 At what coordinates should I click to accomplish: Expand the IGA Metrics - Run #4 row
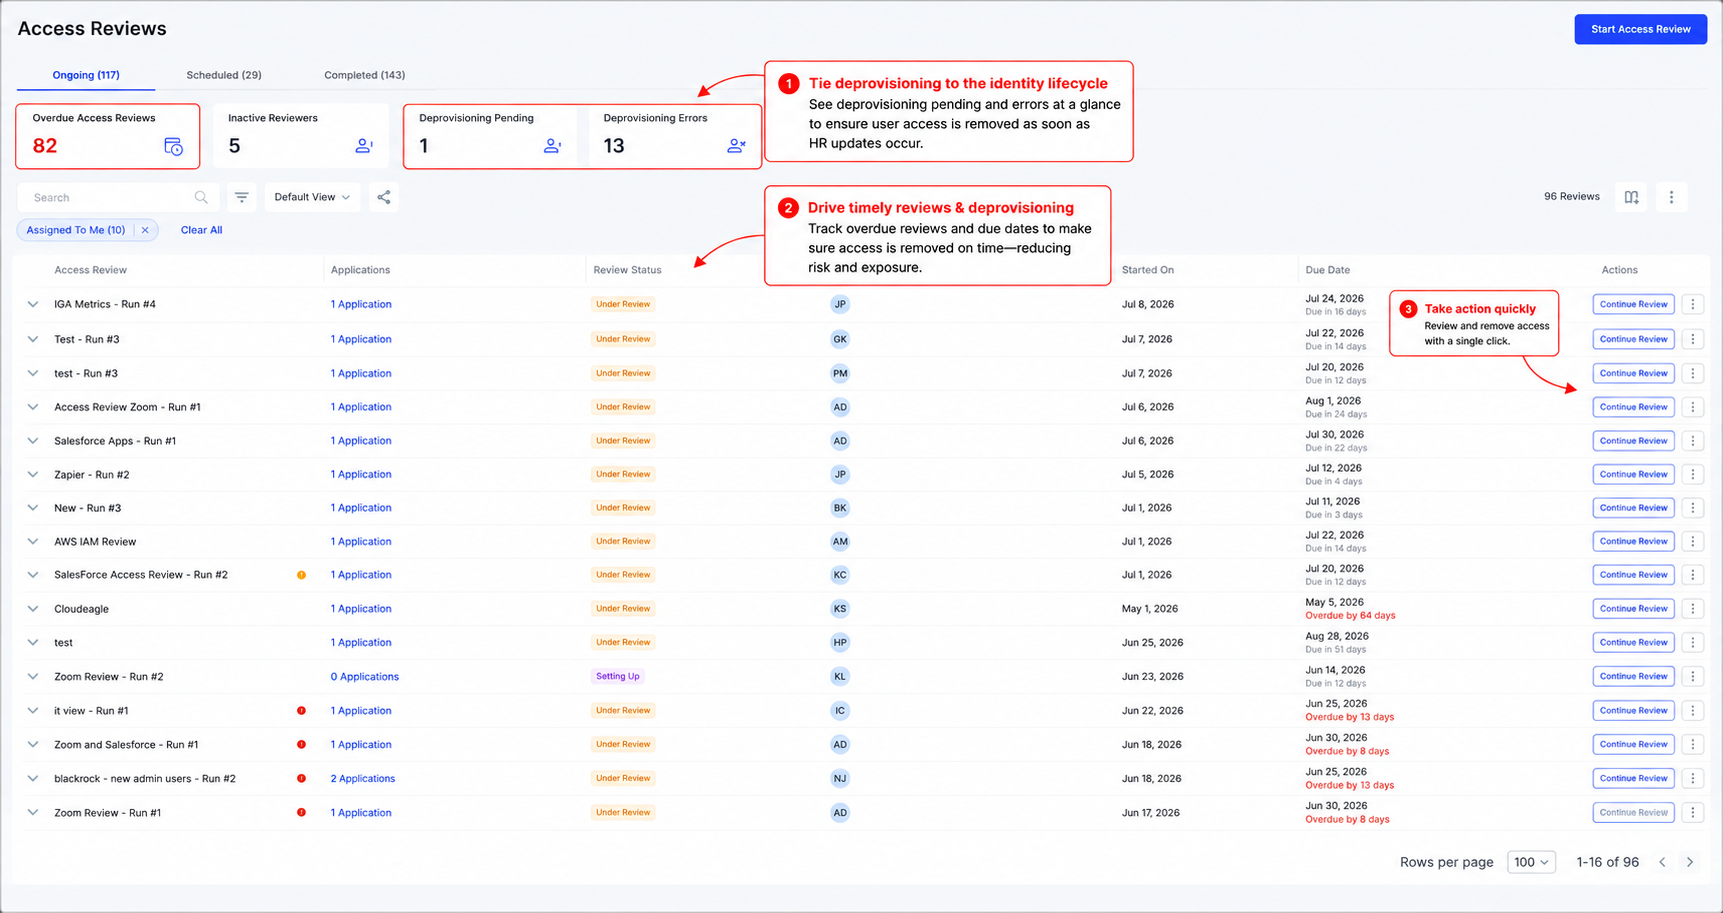pos(33,304)
